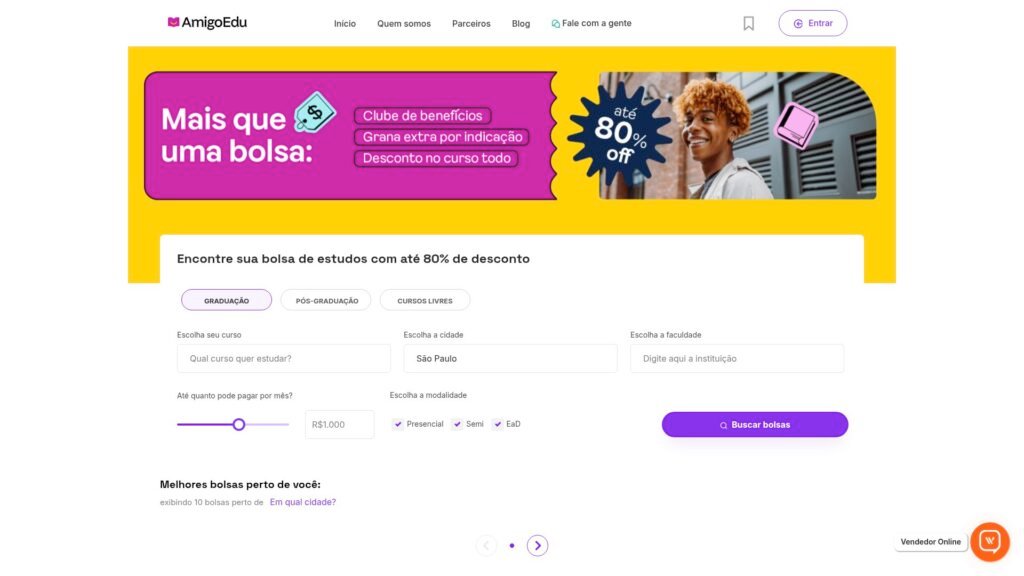The height and width of the screenshot is (576, 1024).
Task: Toggle the EaD modality checkbox
Action: [x=498, y=424]
